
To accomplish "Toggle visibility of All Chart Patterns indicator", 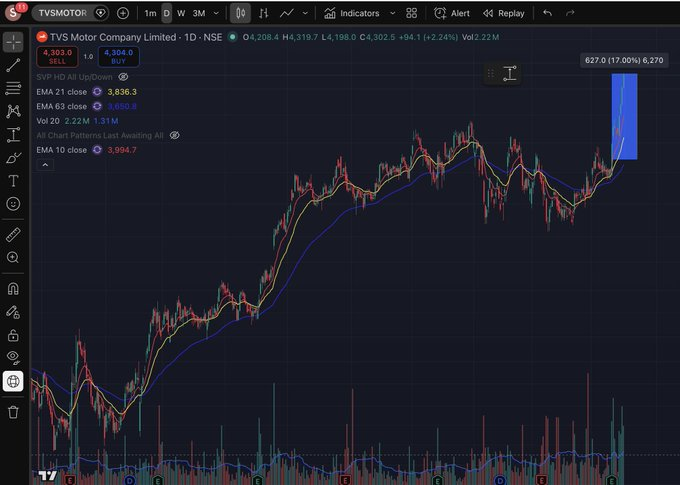I will [175, 135].
